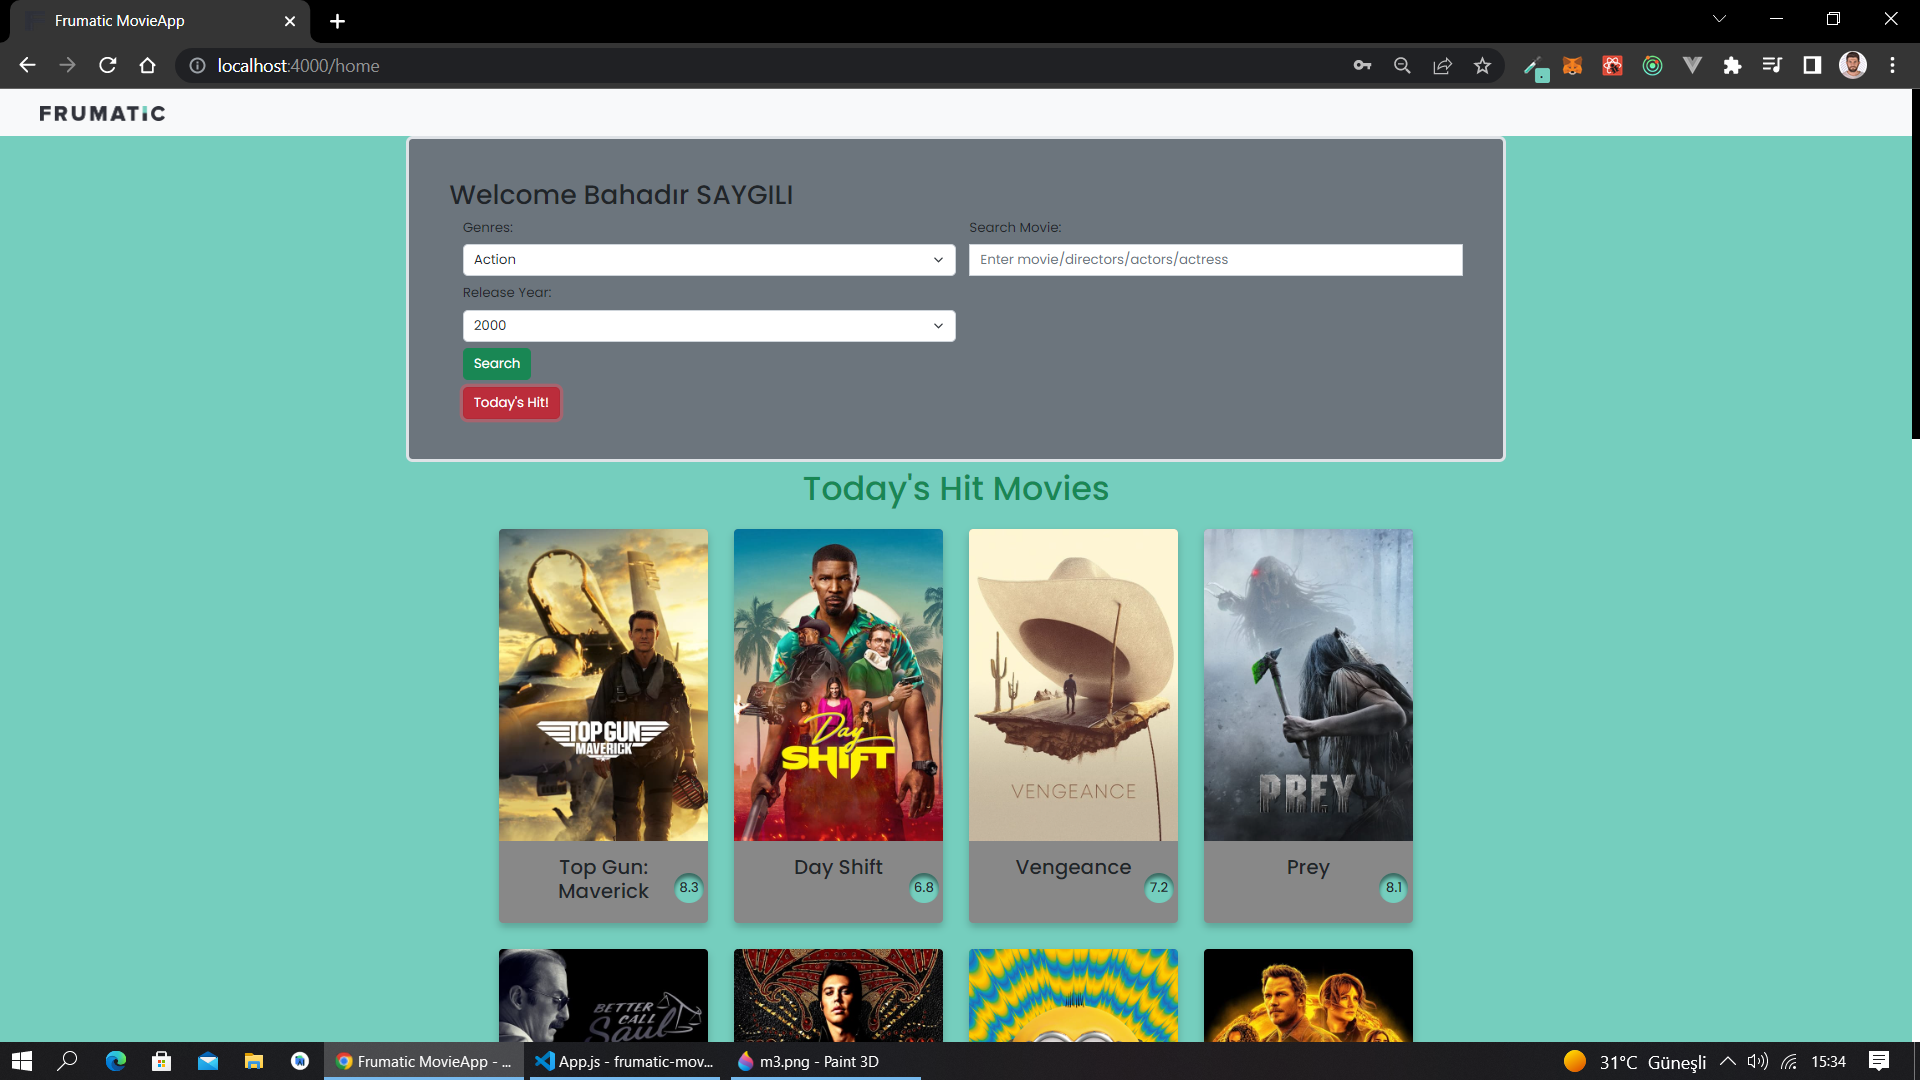Open the Extensions puzzle-piece icon
Screen dimensions: 1920x1080
click(1732, 65)
